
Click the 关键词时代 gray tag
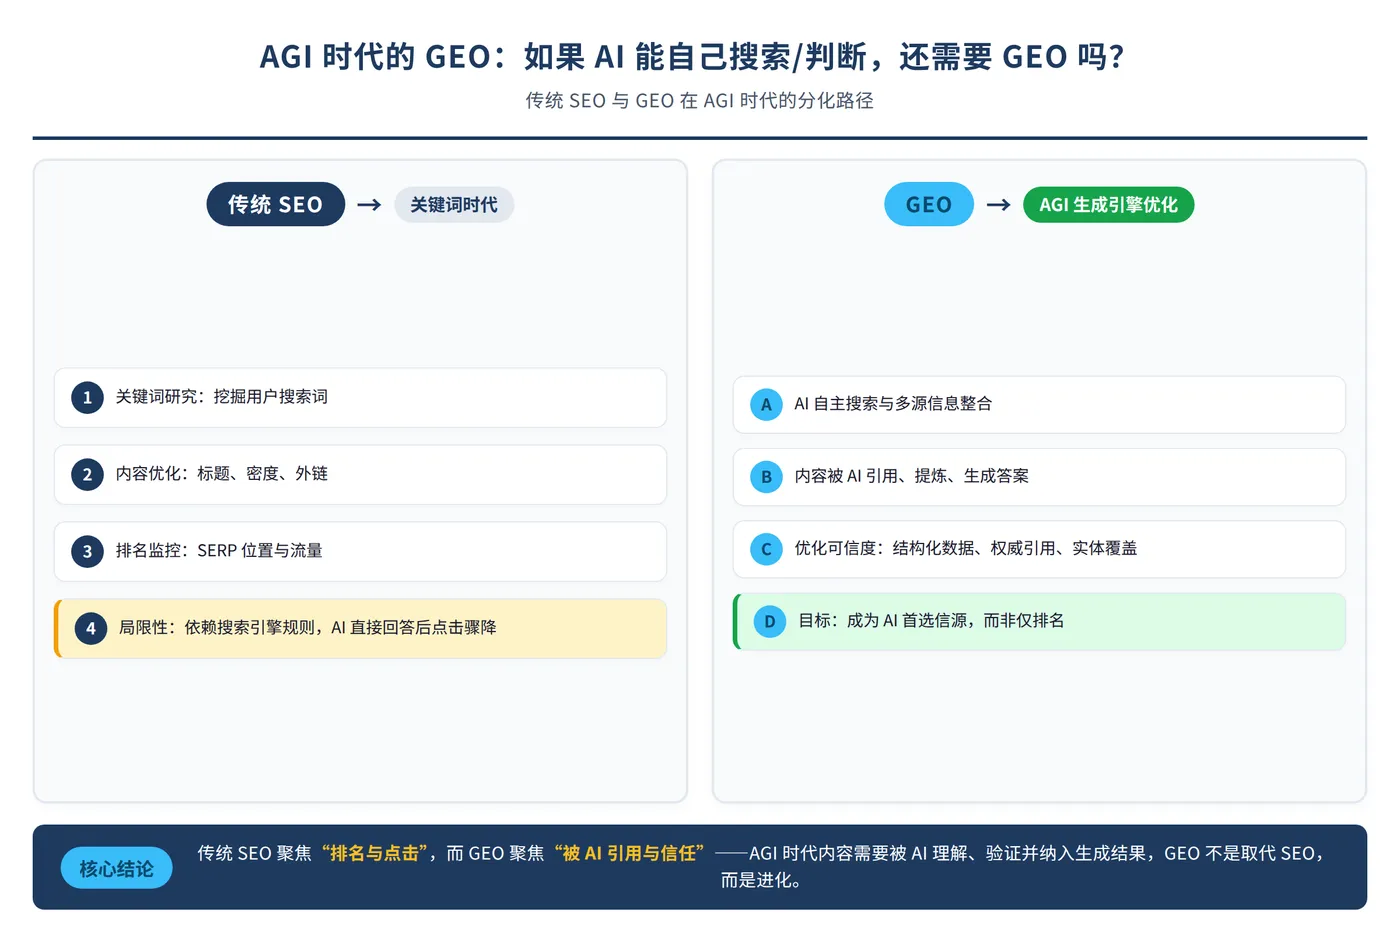454,205
